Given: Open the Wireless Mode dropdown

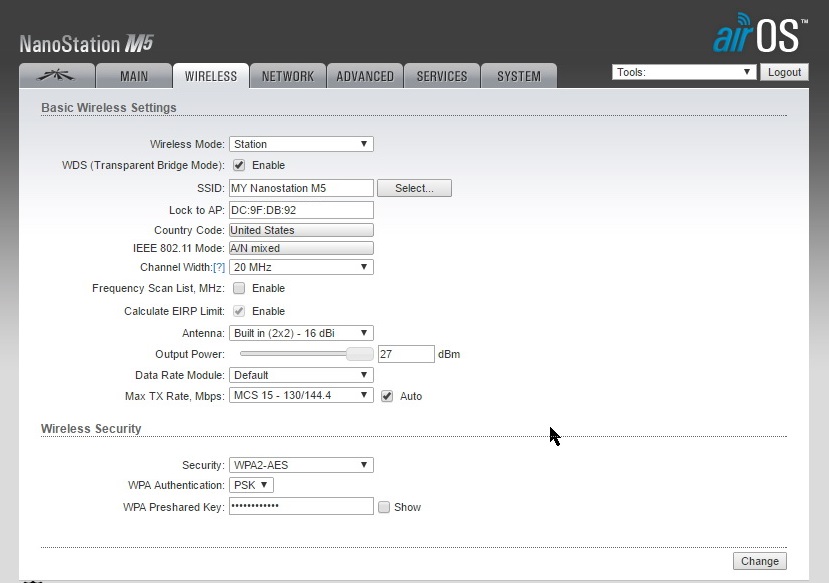Looking at the screenshot, I should [x=301, y=144].
